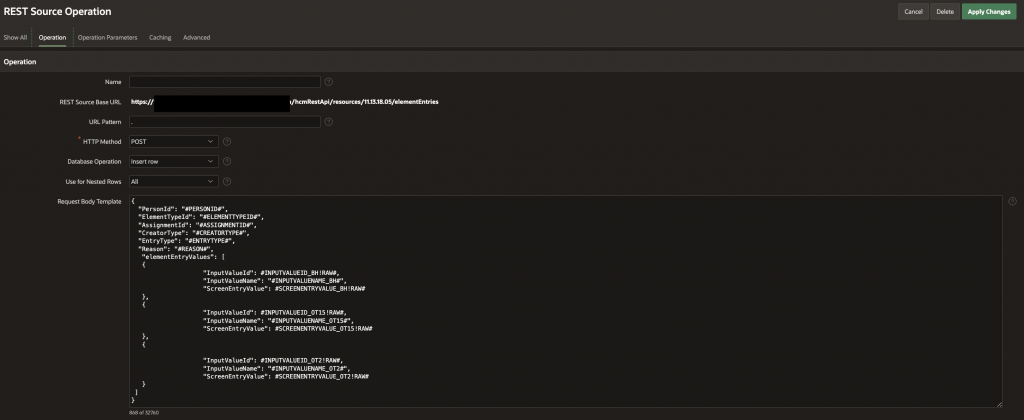
Task: View help for Use for Nested Rows
Action: 227,181
